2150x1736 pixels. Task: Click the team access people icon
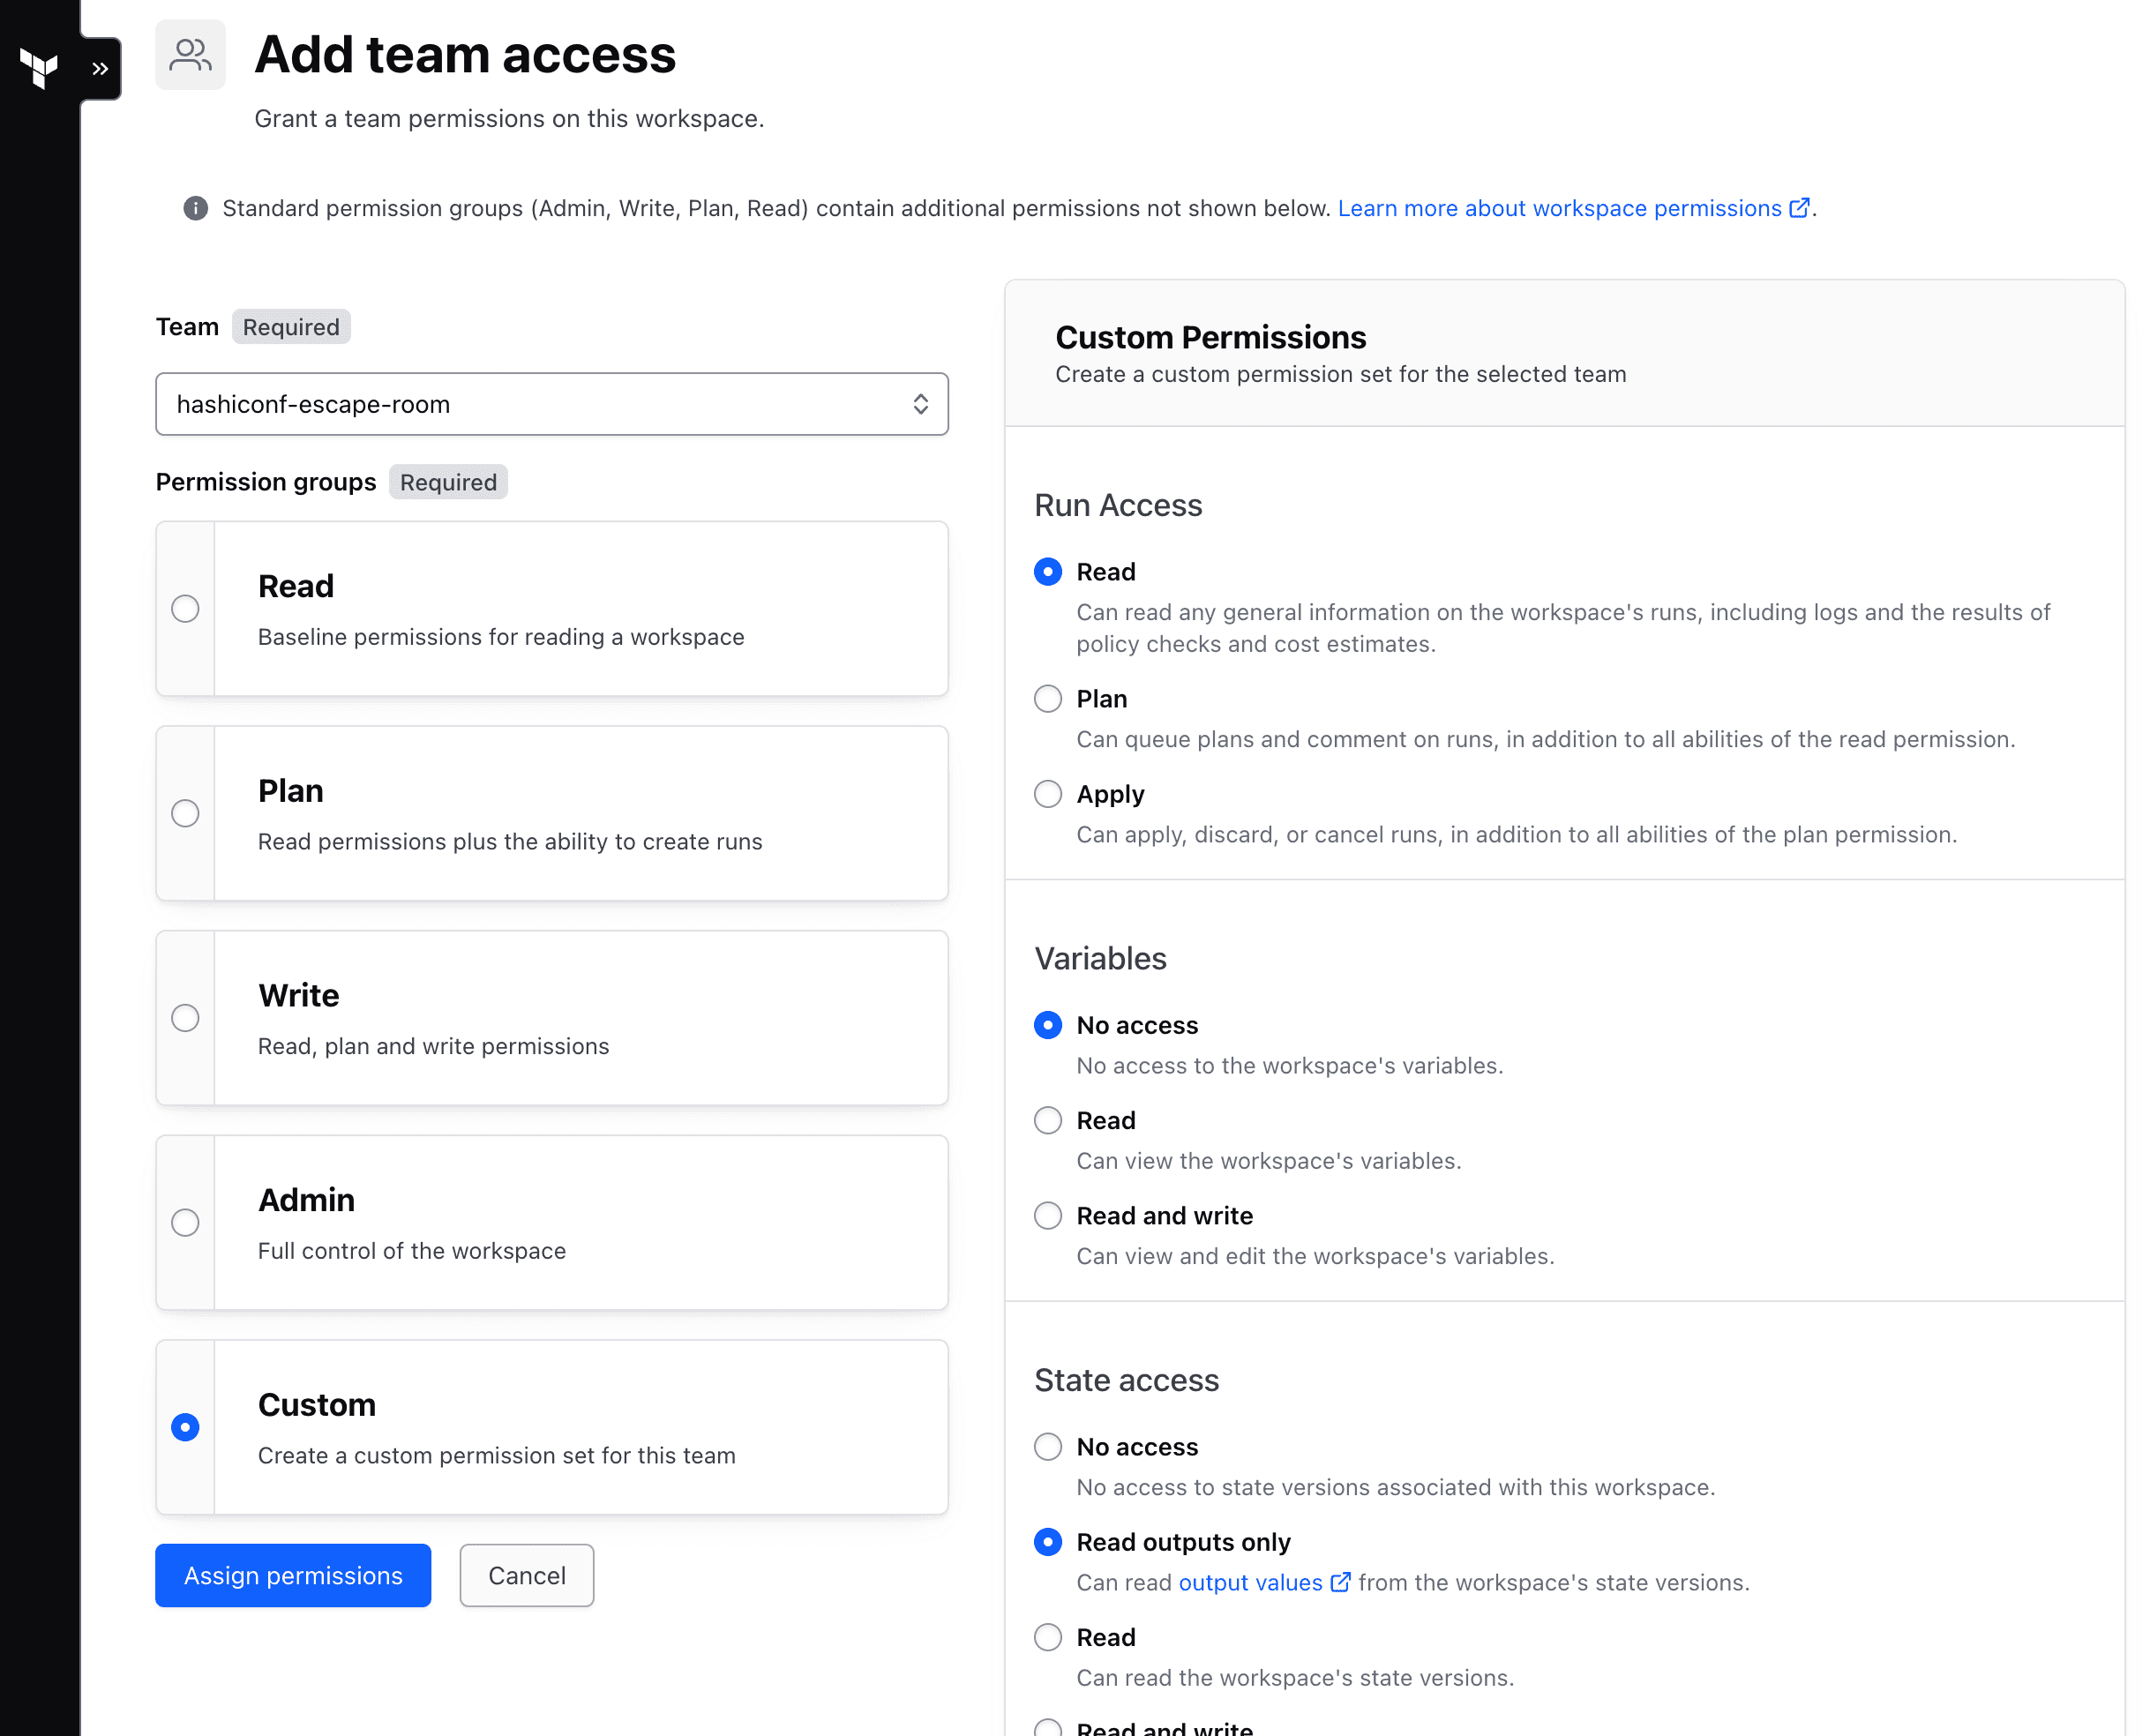click(190, 54)
